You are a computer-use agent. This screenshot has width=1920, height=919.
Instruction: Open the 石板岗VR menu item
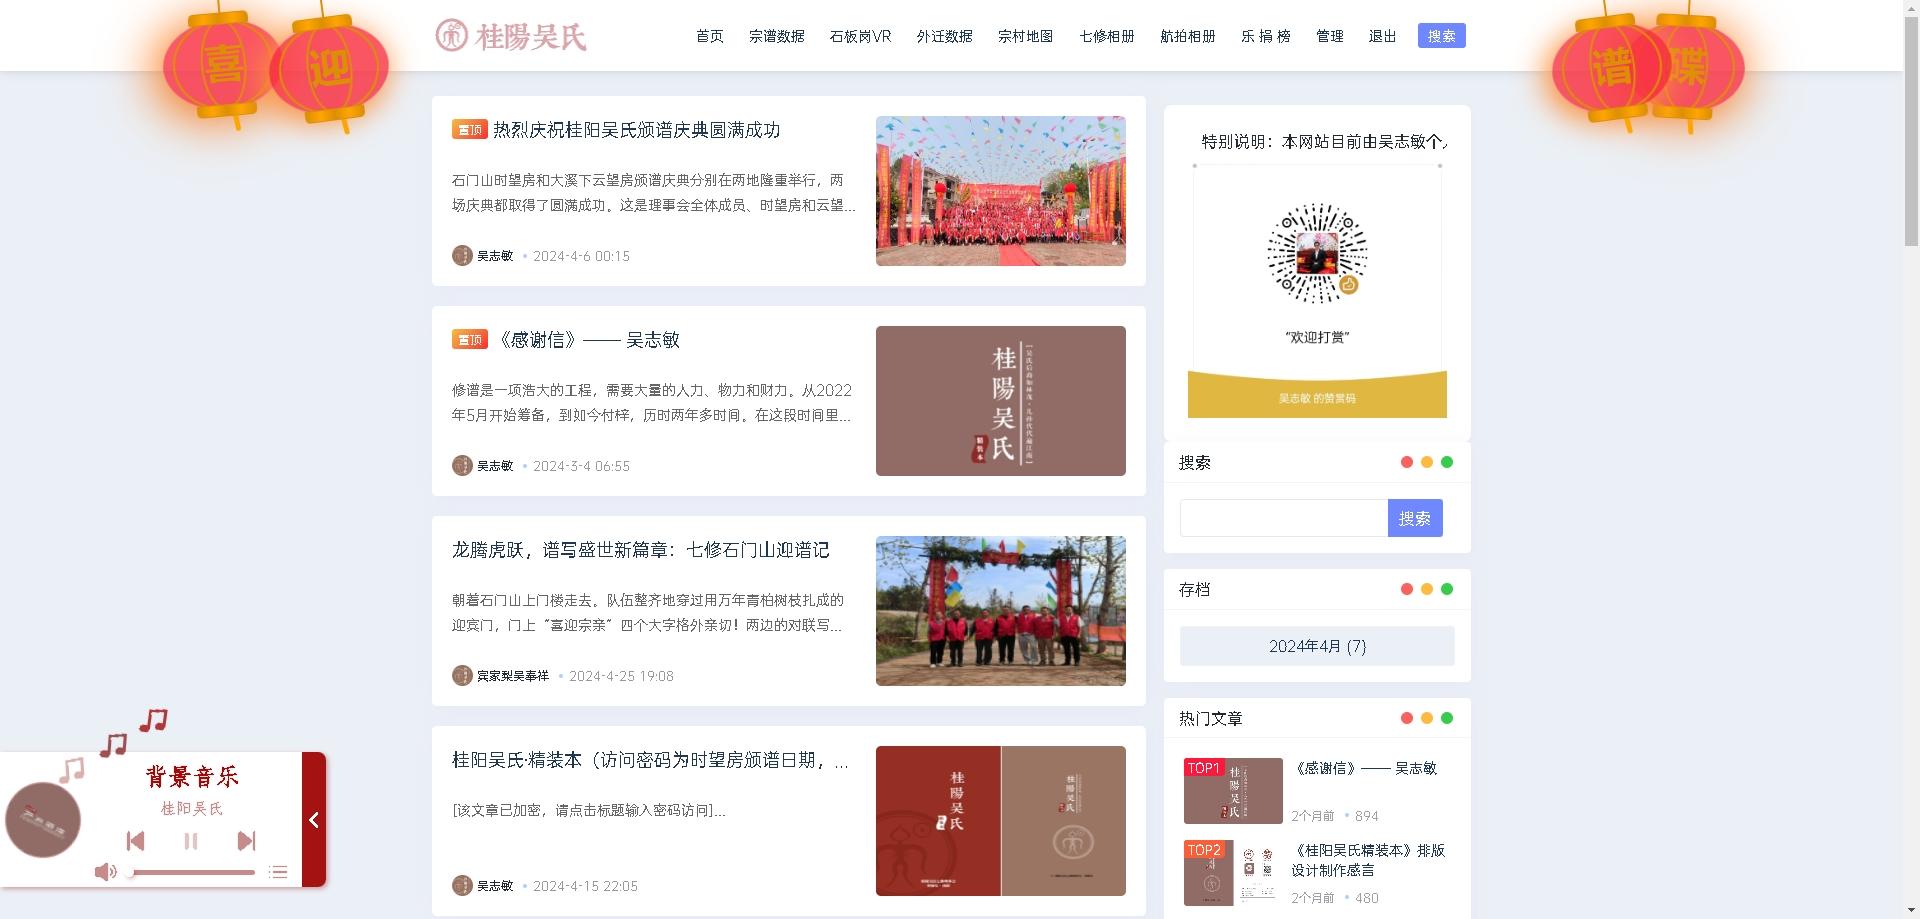click(860, 36)
